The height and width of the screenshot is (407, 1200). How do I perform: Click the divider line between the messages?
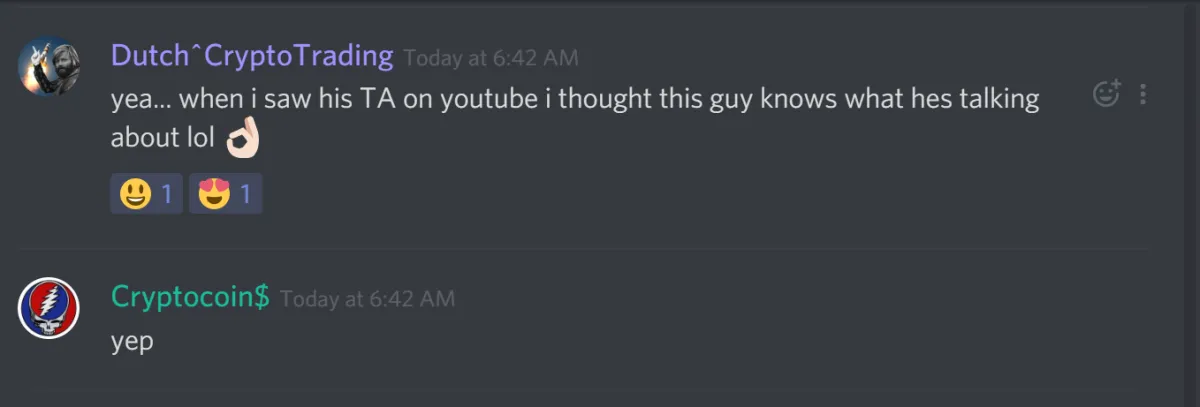point(580,249)
